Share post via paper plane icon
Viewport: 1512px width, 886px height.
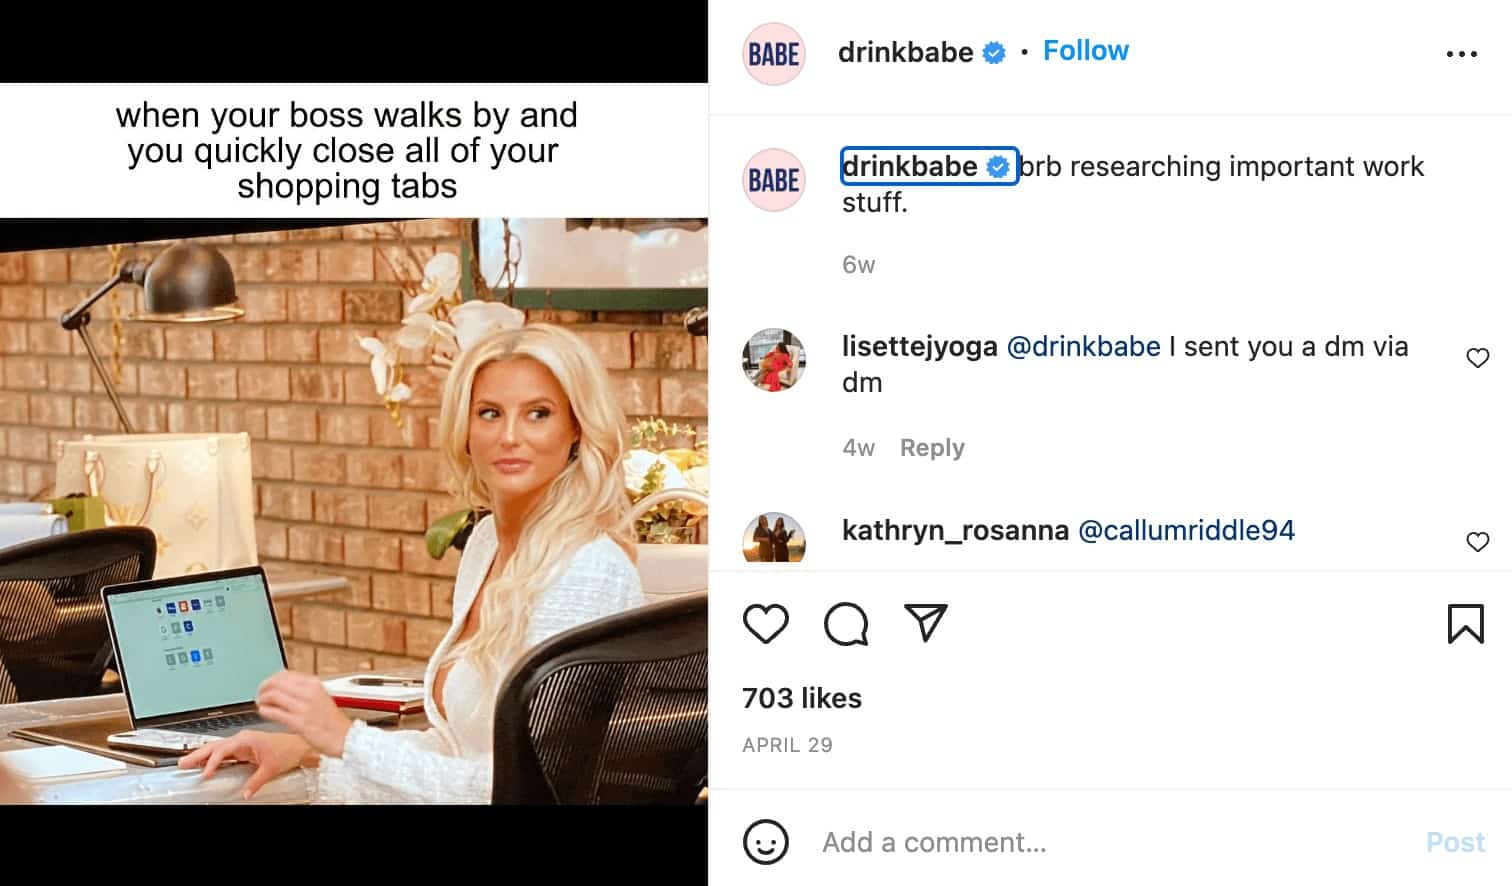[x=925, y=623]
